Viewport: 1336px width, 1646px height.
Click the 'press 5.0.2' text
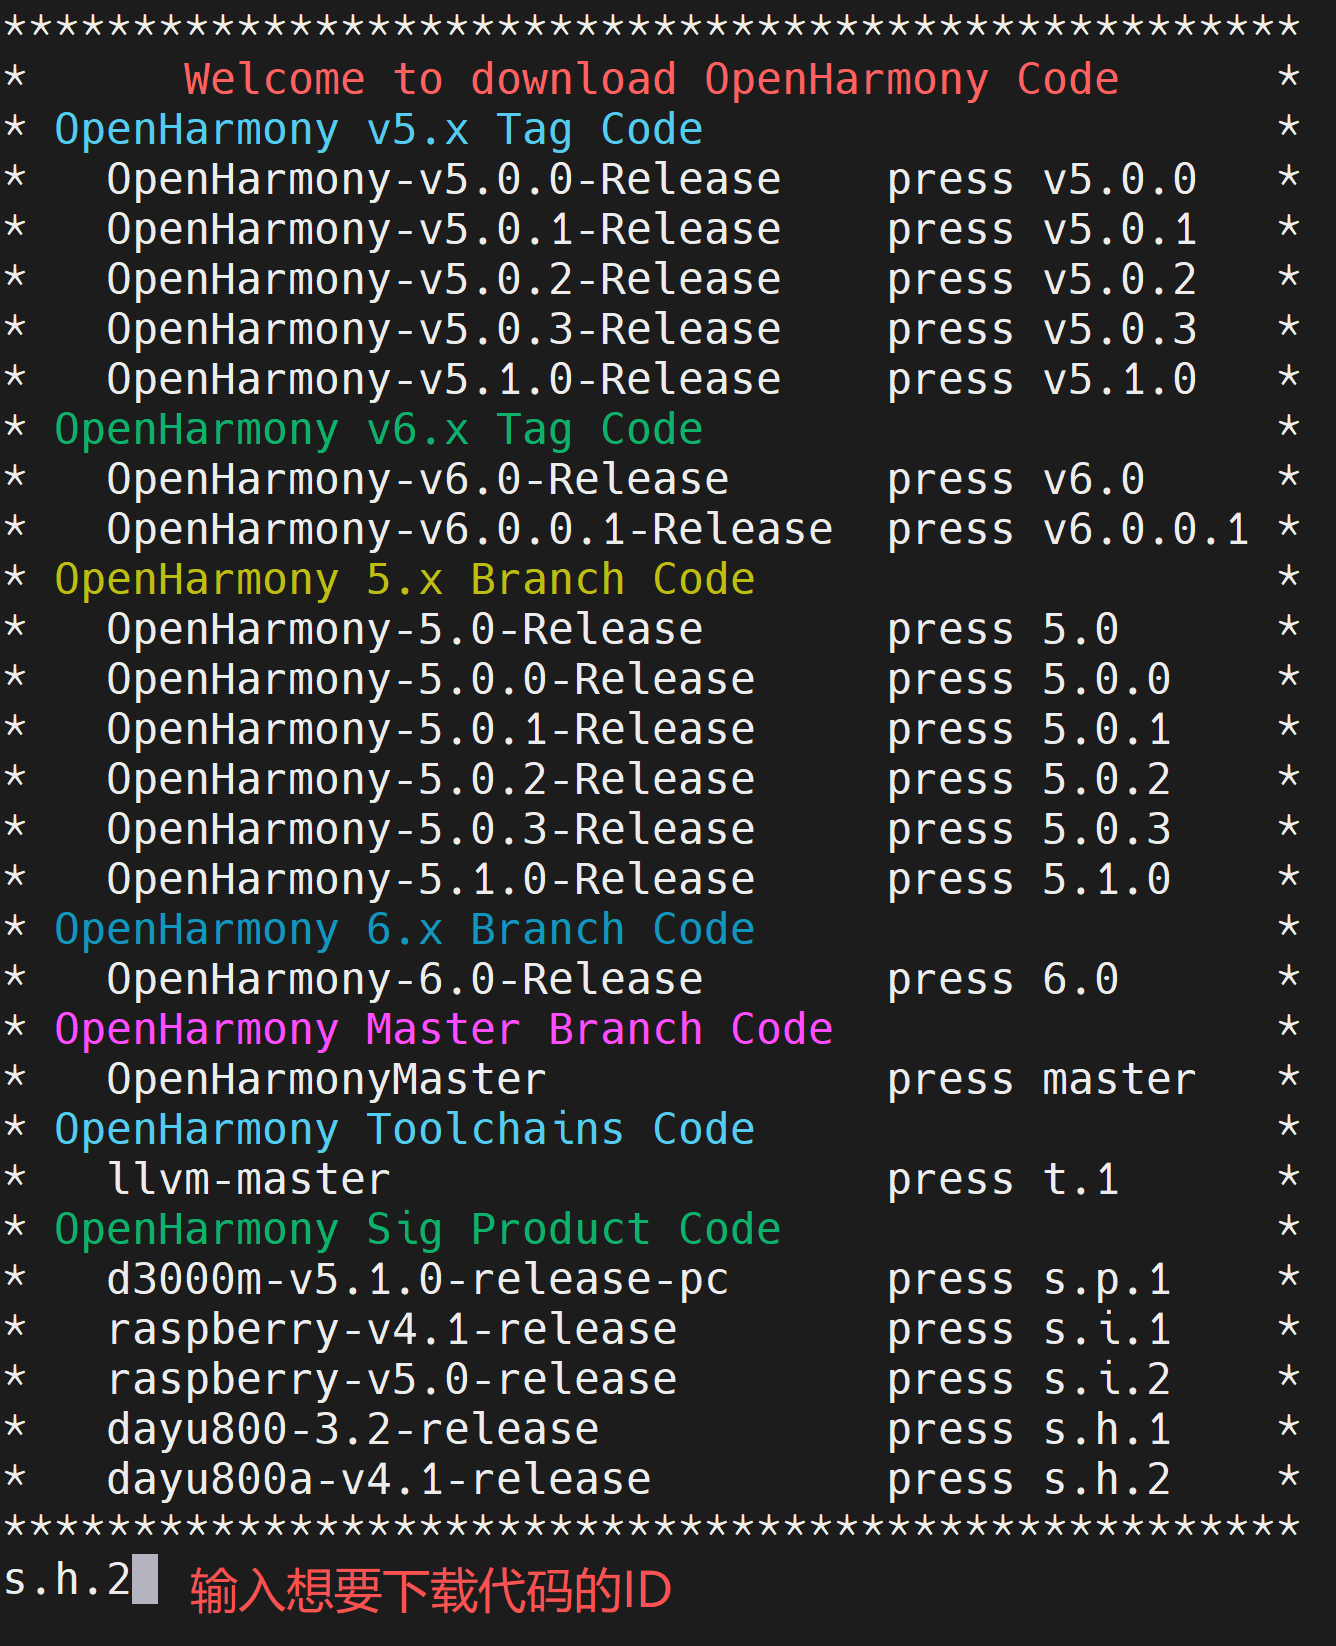pyautogui.click(x=1028, y=780)
